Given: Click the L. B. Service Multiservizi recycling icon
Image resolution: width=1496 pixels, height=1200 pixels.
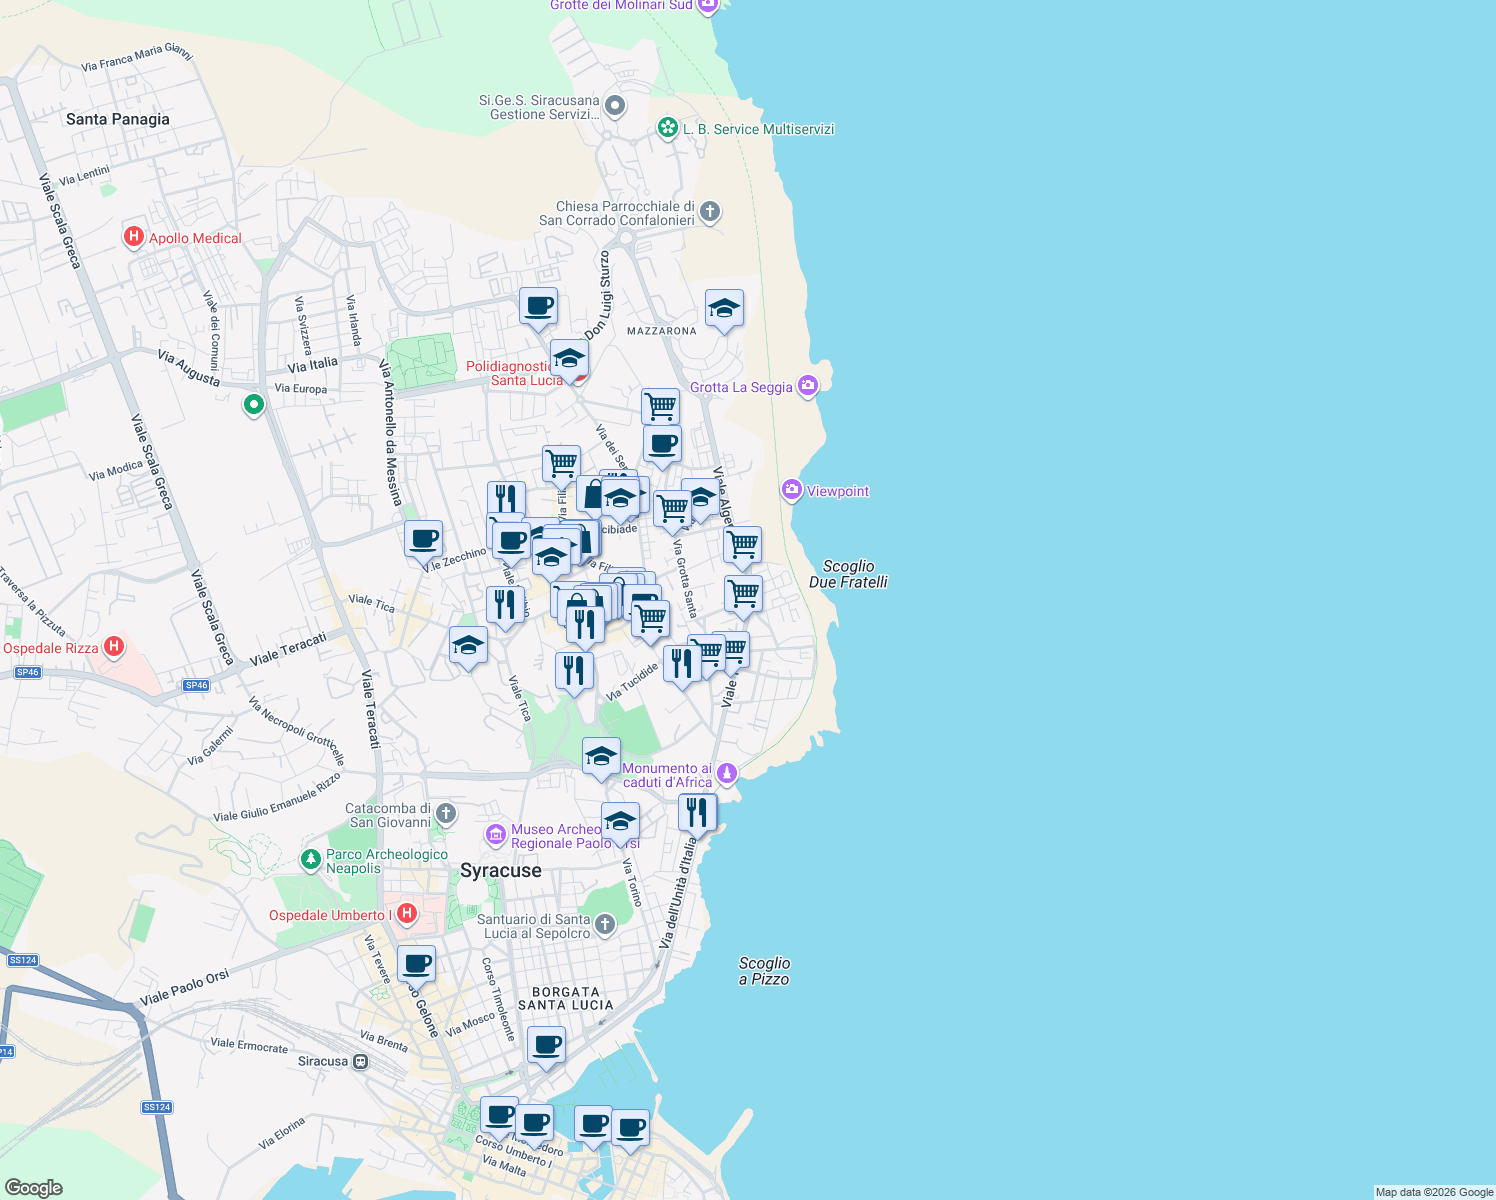Looking at the screenshot, I should click(x=667, y=128).
